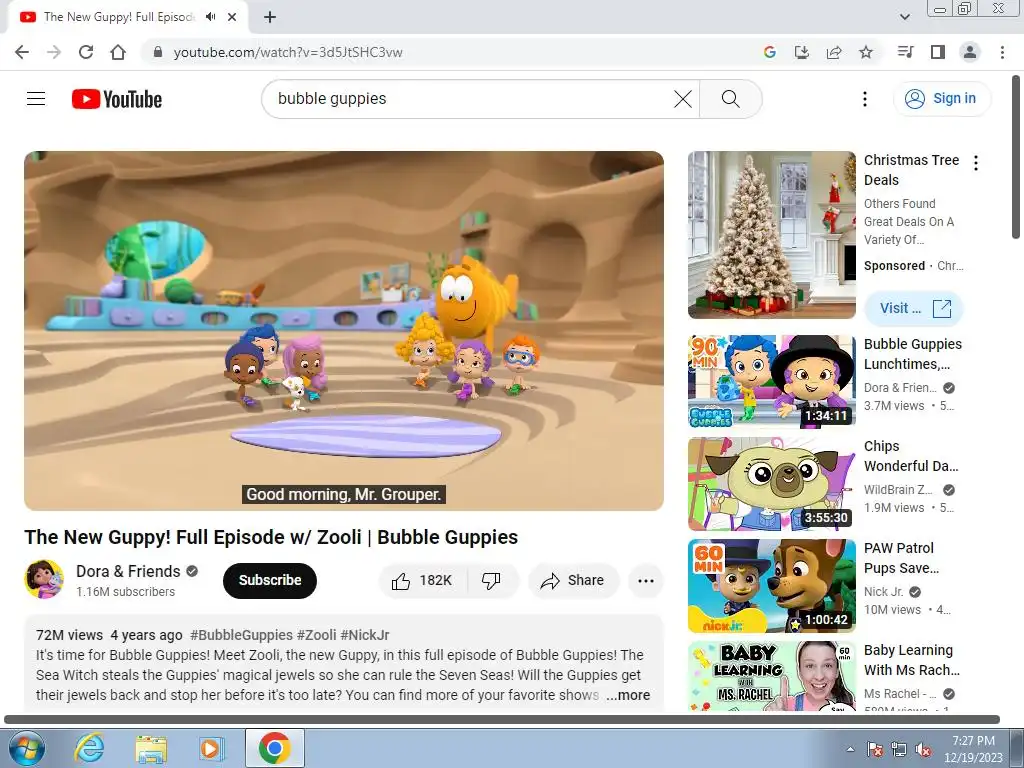Open YouTube settings three-dot menu
1024x768 pixels.
(x=865, y=99)
